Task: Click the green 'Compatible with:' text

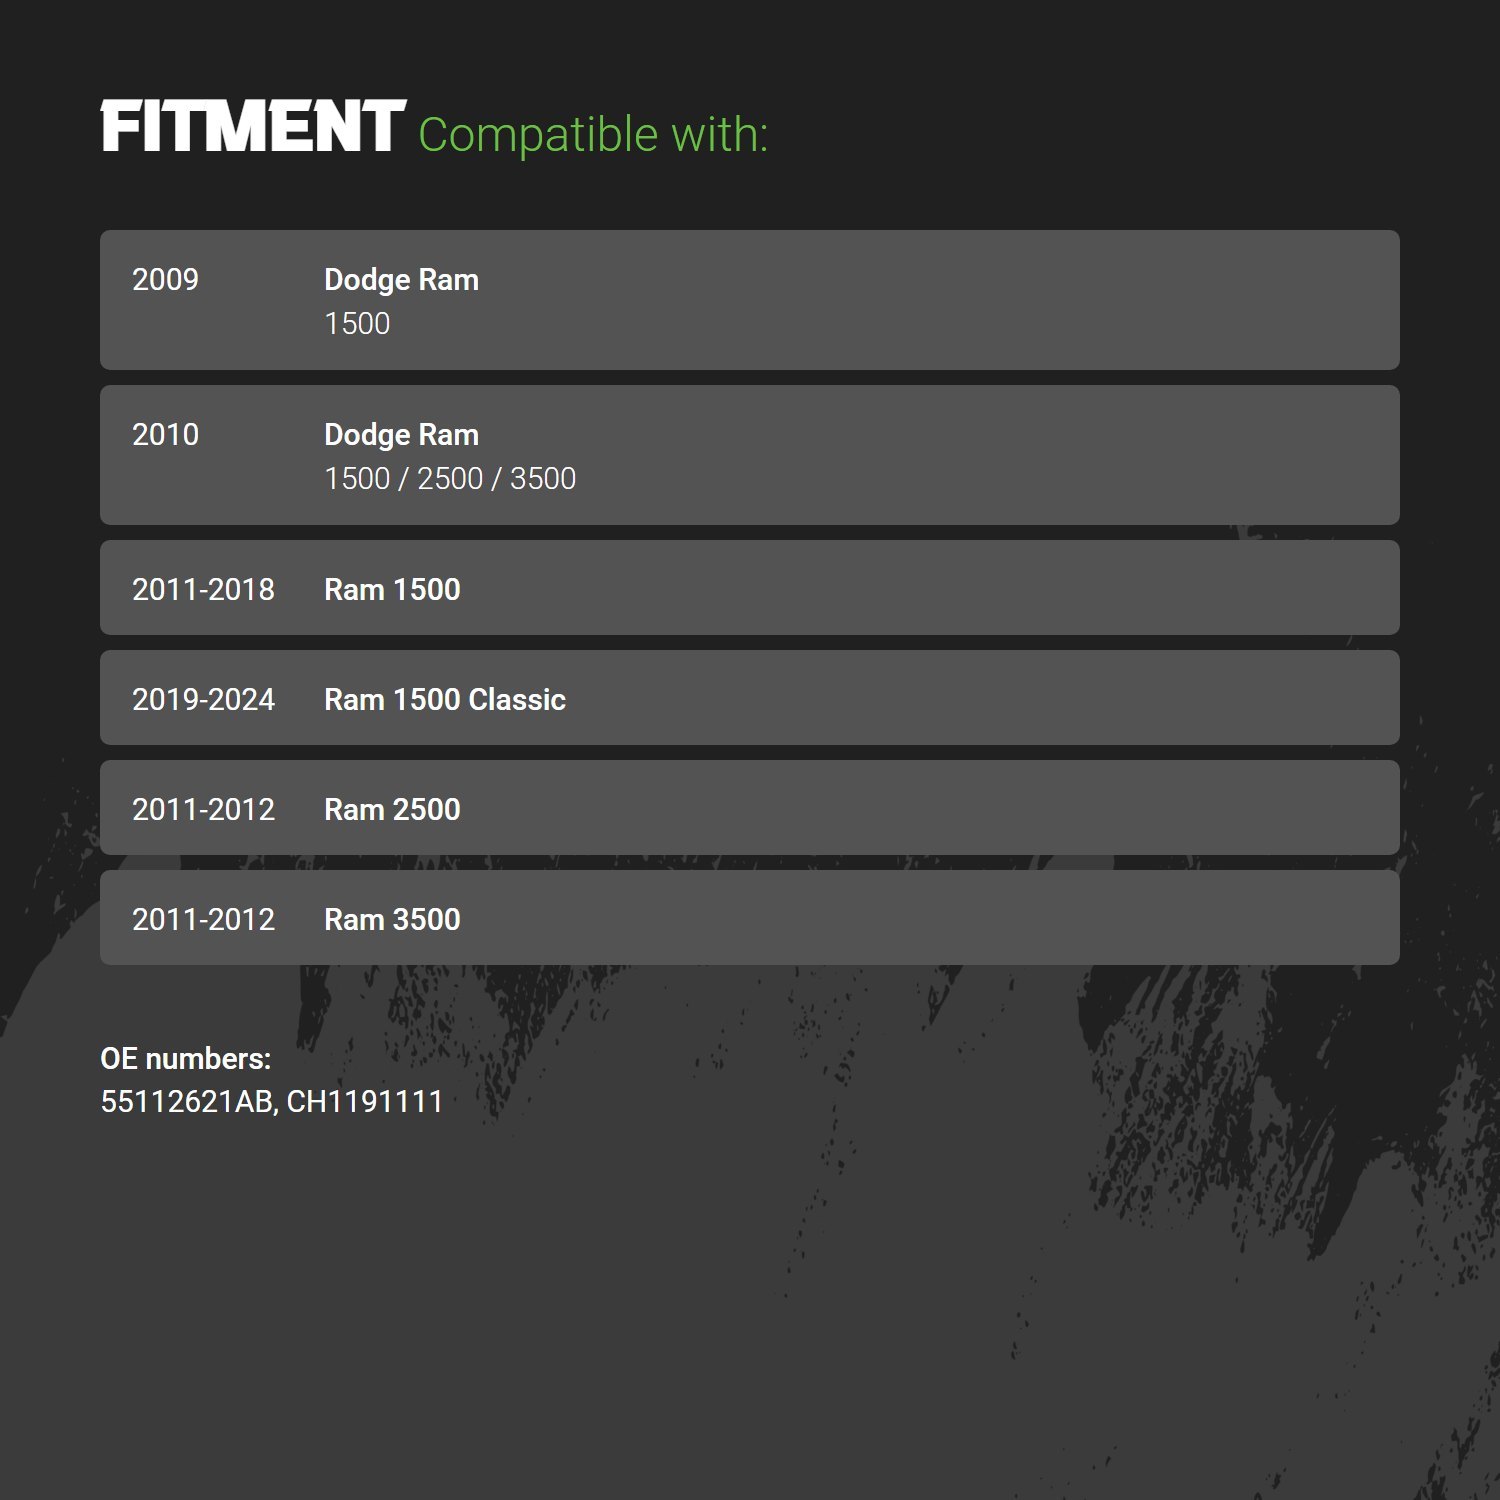Action: [x=593, y=135]
